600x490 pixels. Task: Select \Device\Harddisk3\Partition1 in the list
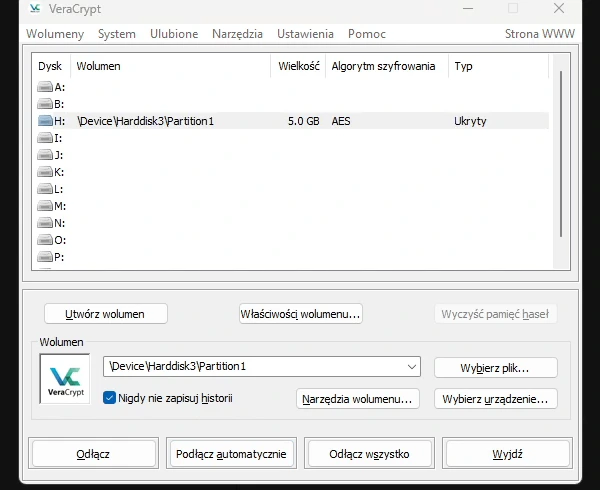click(145, 121)
